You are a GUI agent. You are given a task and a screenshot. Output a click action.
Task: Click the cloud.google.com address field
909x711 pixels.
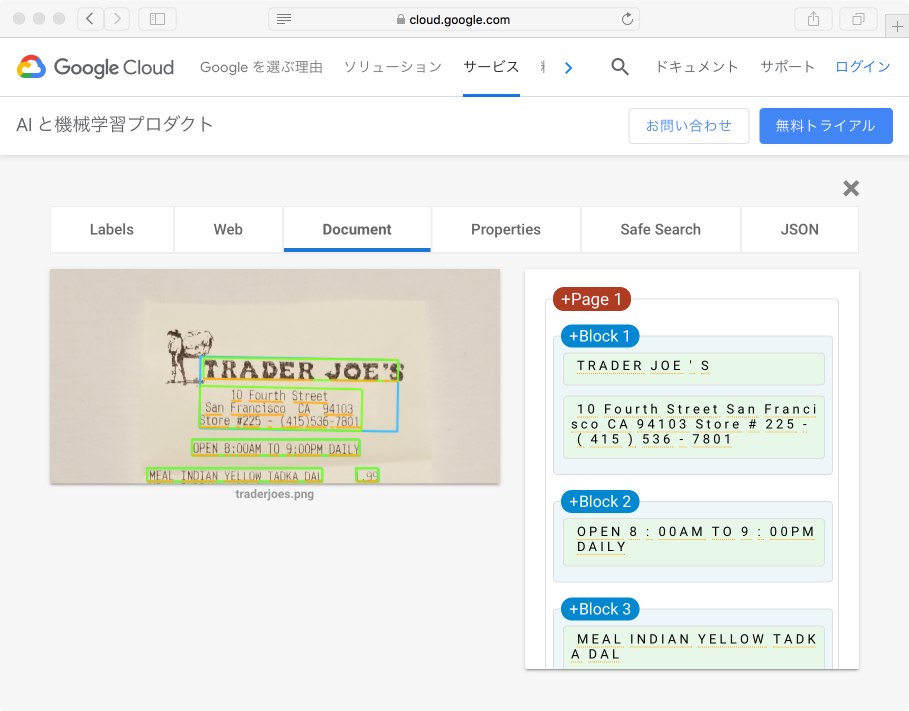454,19
